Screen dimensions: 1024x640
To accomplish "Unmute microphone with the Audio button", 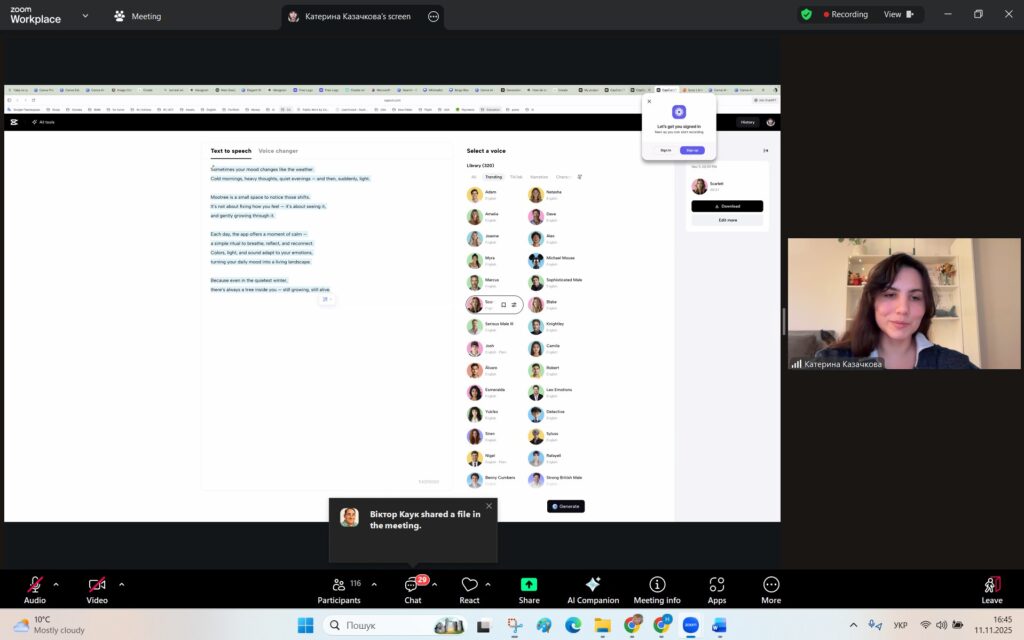I will click(x=35, y=586).
